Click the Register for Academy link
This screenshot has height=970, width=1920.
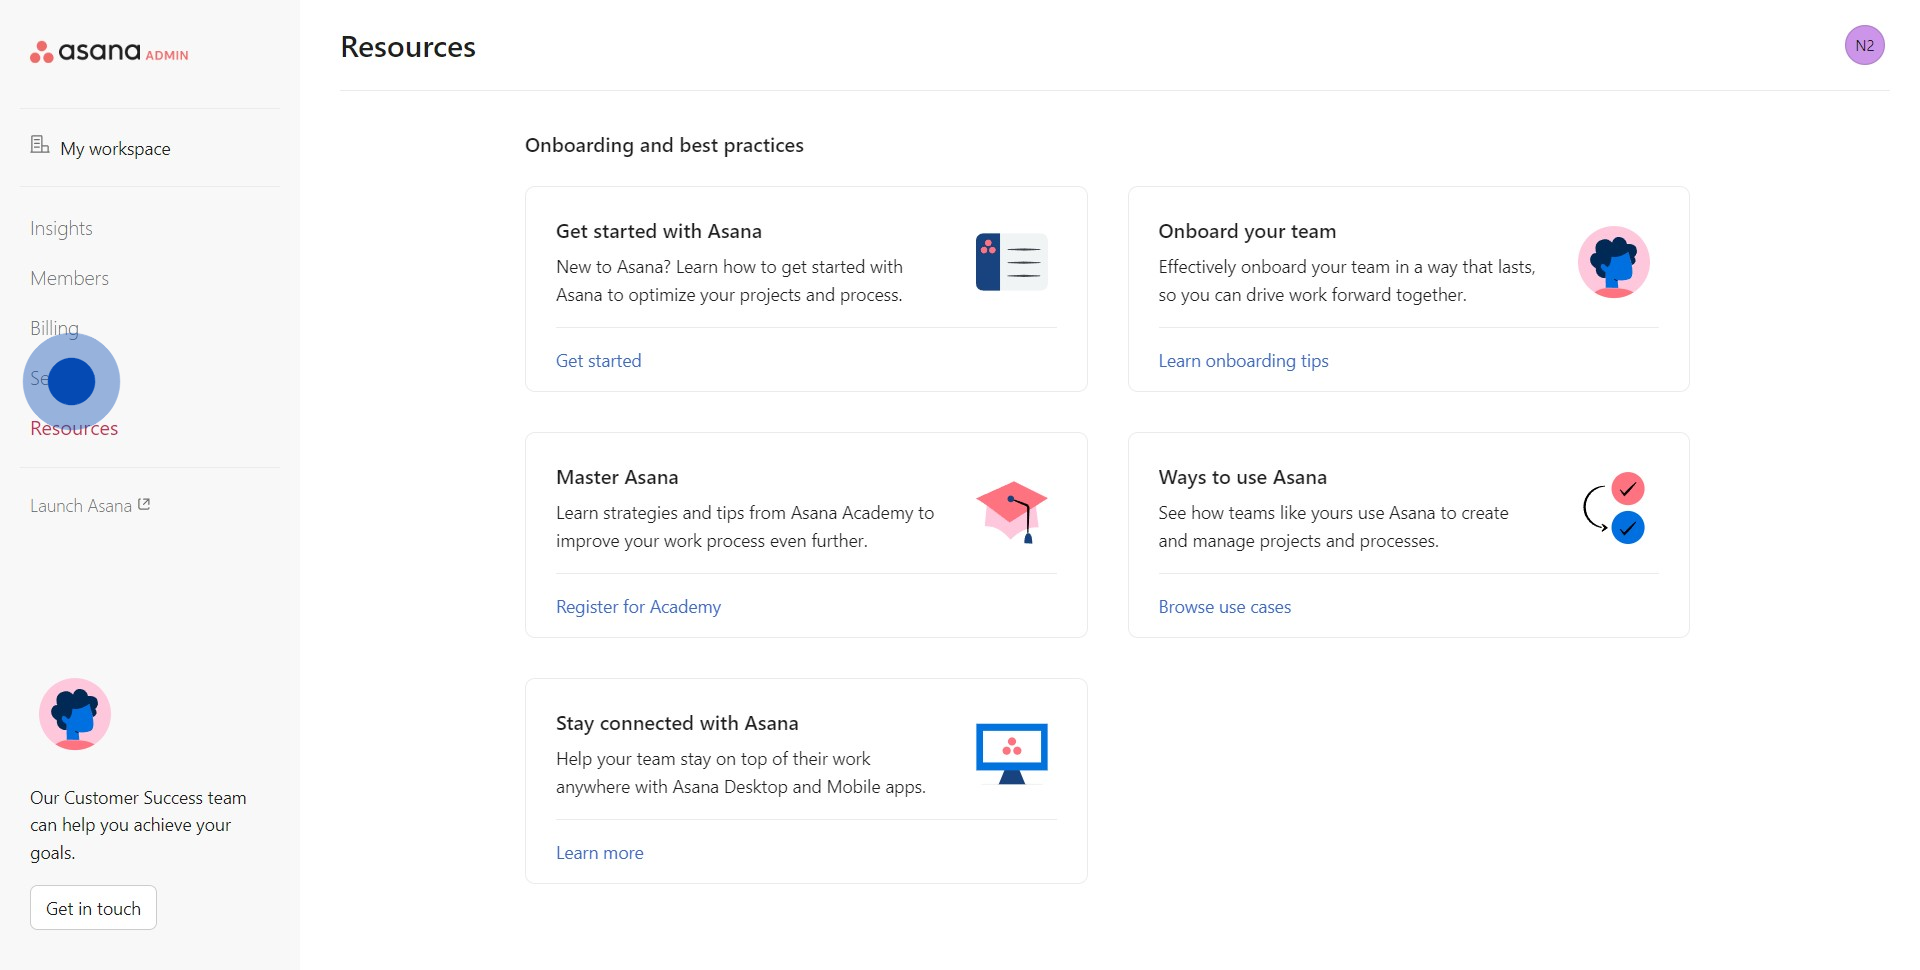[638, 607]
